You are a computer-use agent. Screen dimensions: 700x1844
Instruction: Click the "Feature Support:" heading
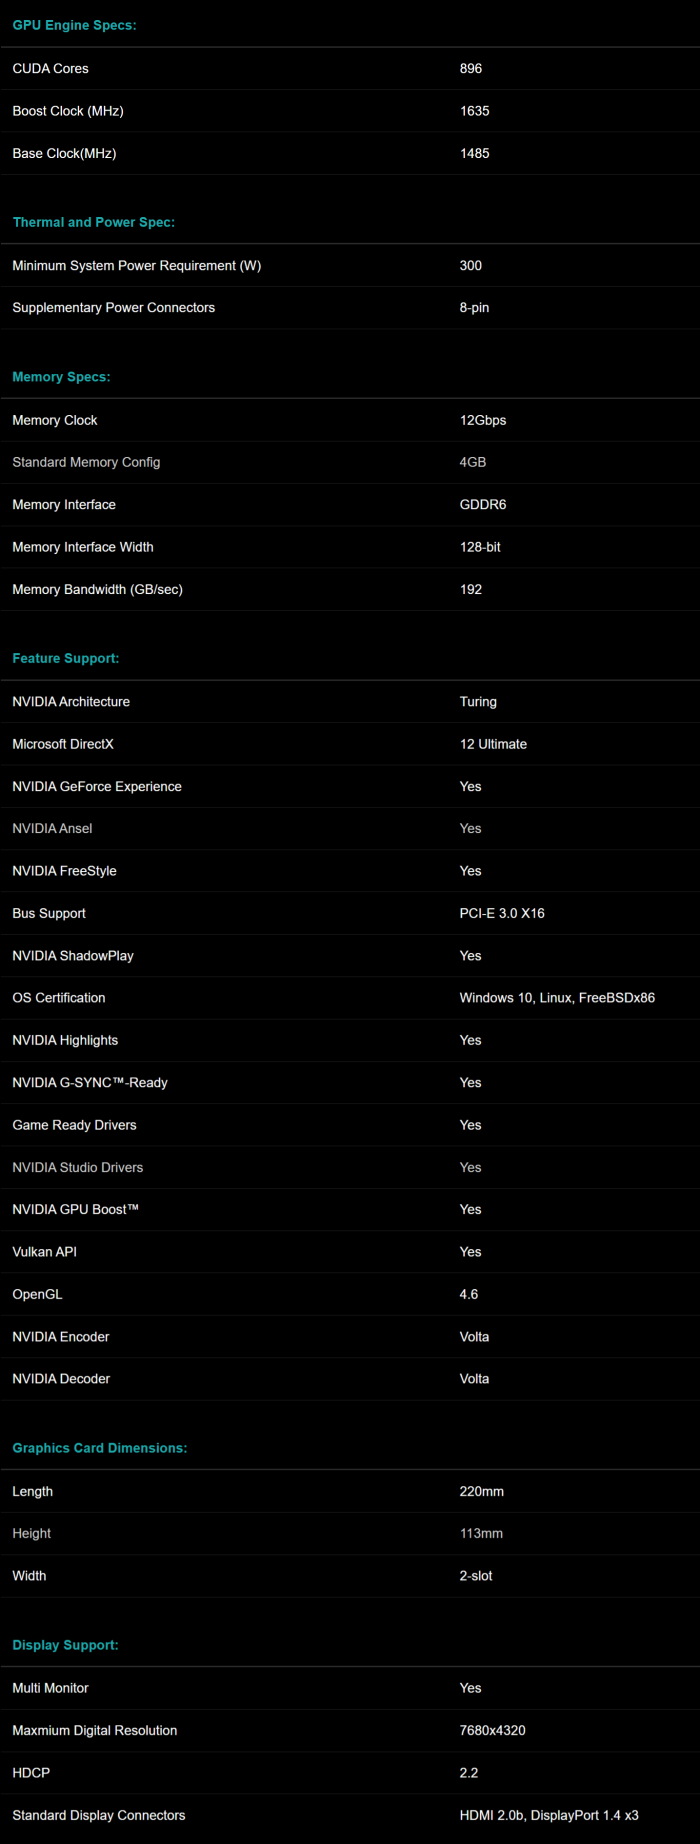click(x=65, y=658)
